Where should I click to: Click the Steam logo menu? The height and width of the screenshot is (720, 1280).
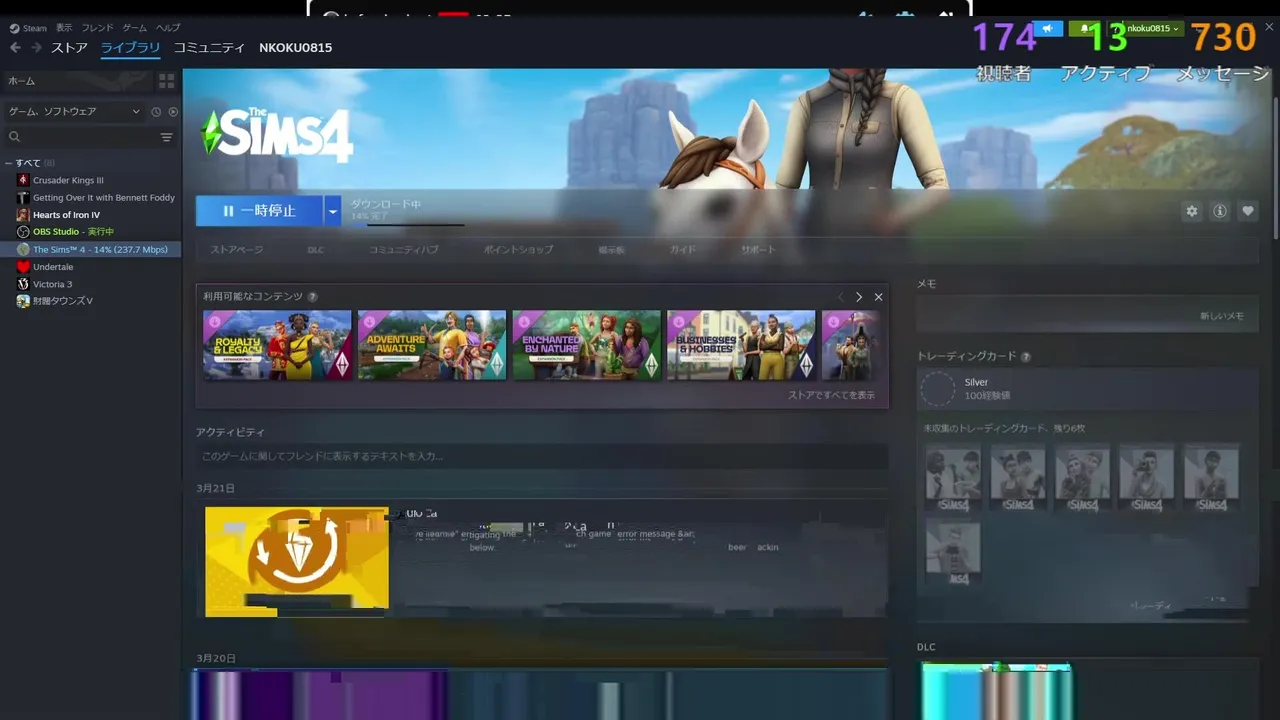(x=28, y=28)
